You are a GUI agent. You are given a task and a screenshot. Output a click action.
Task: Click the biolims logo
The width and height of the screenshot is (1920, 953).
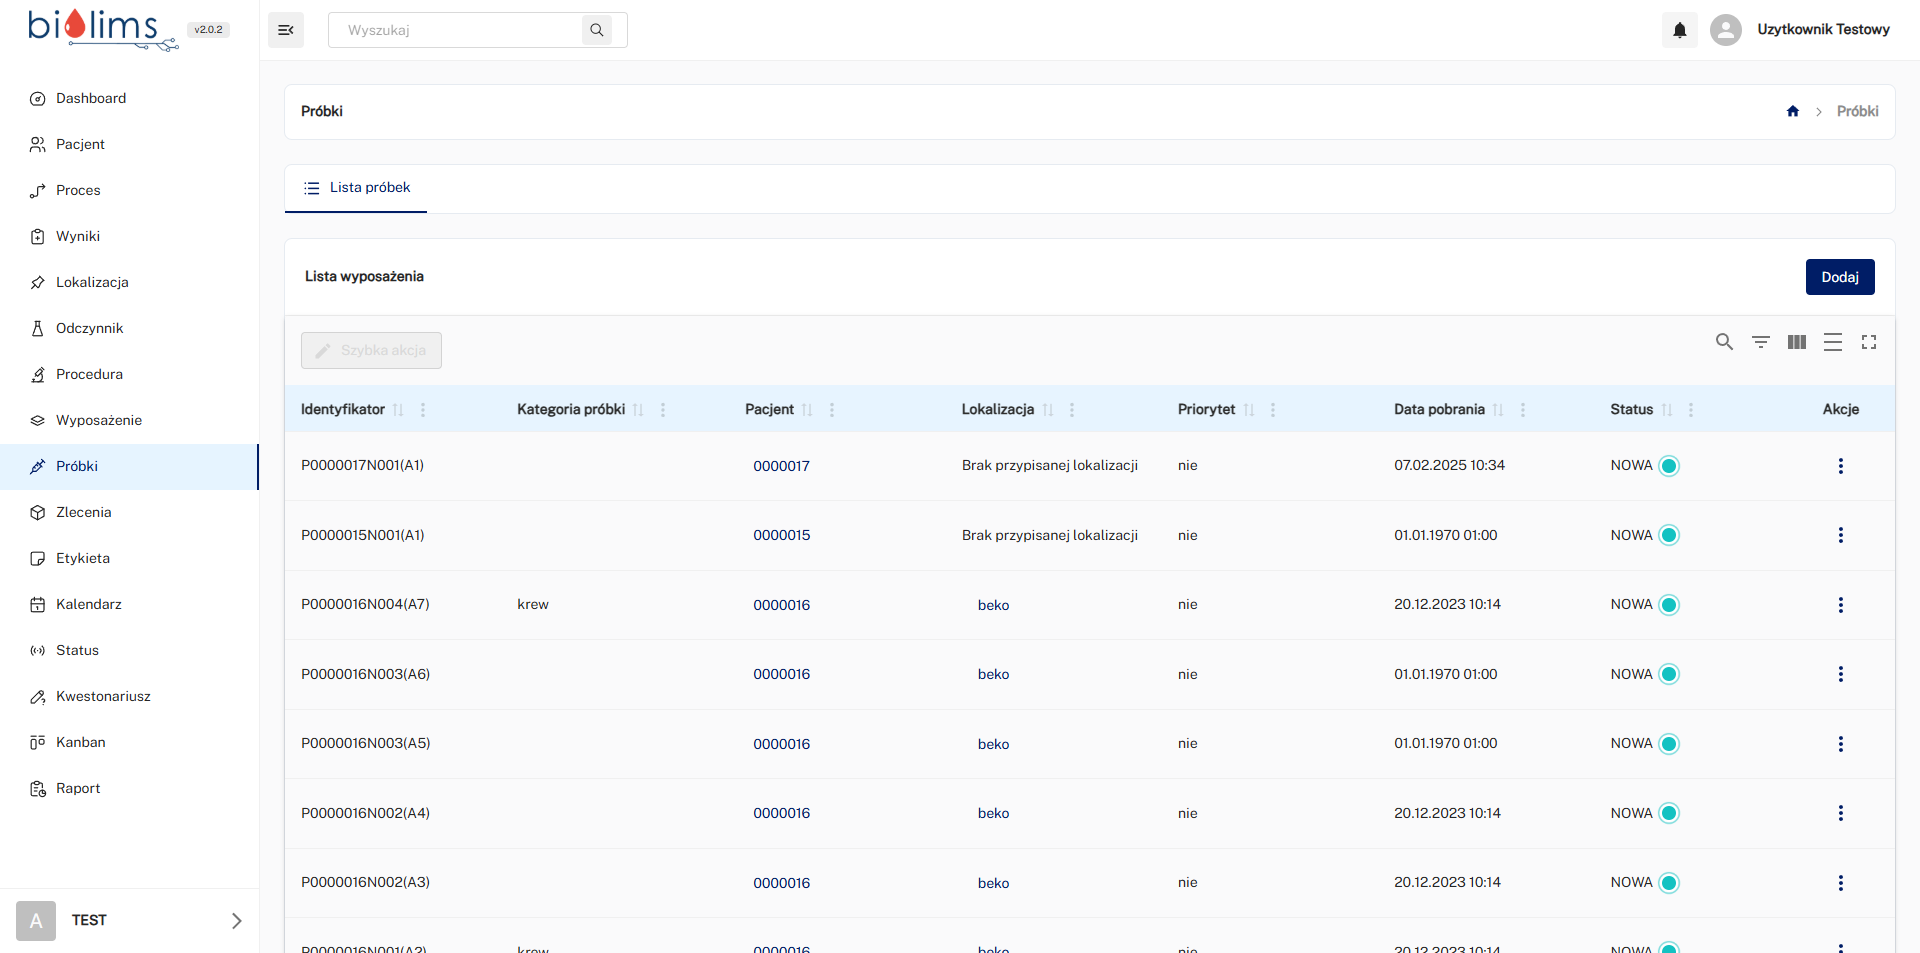(x=102, y=29)
